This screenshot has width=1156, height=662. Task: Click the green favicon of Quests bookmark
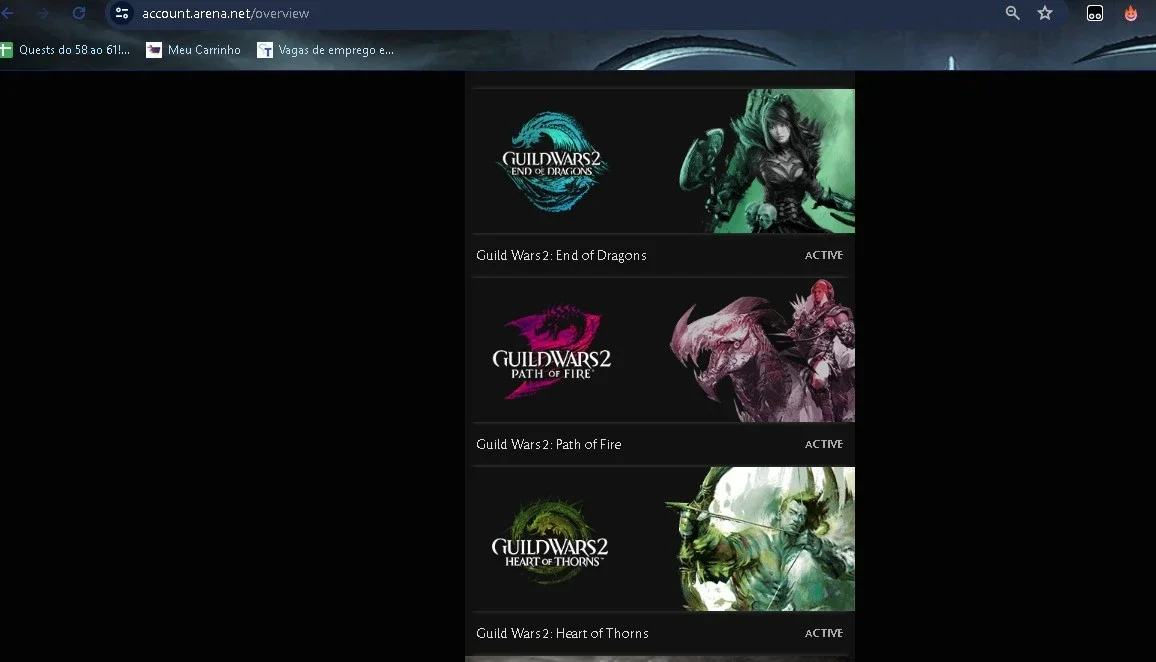(x=6, y=50)
